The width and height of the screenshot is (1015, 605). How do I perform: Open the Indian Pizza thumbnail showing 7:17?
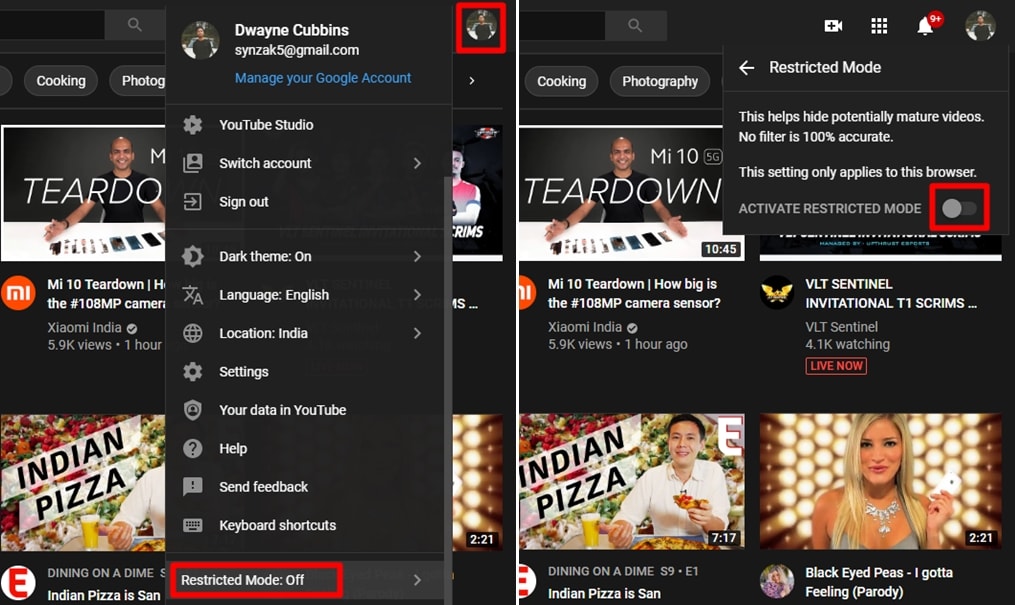tap(632, 482)
